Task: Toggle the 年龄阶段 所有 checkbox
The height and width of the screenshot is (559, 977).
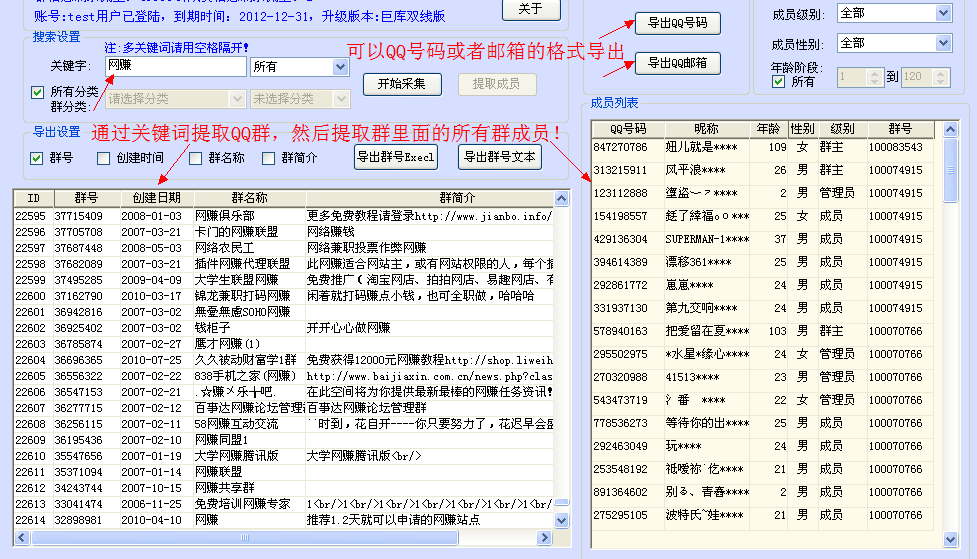Action: pyautogui.click(x=778, y=82)
